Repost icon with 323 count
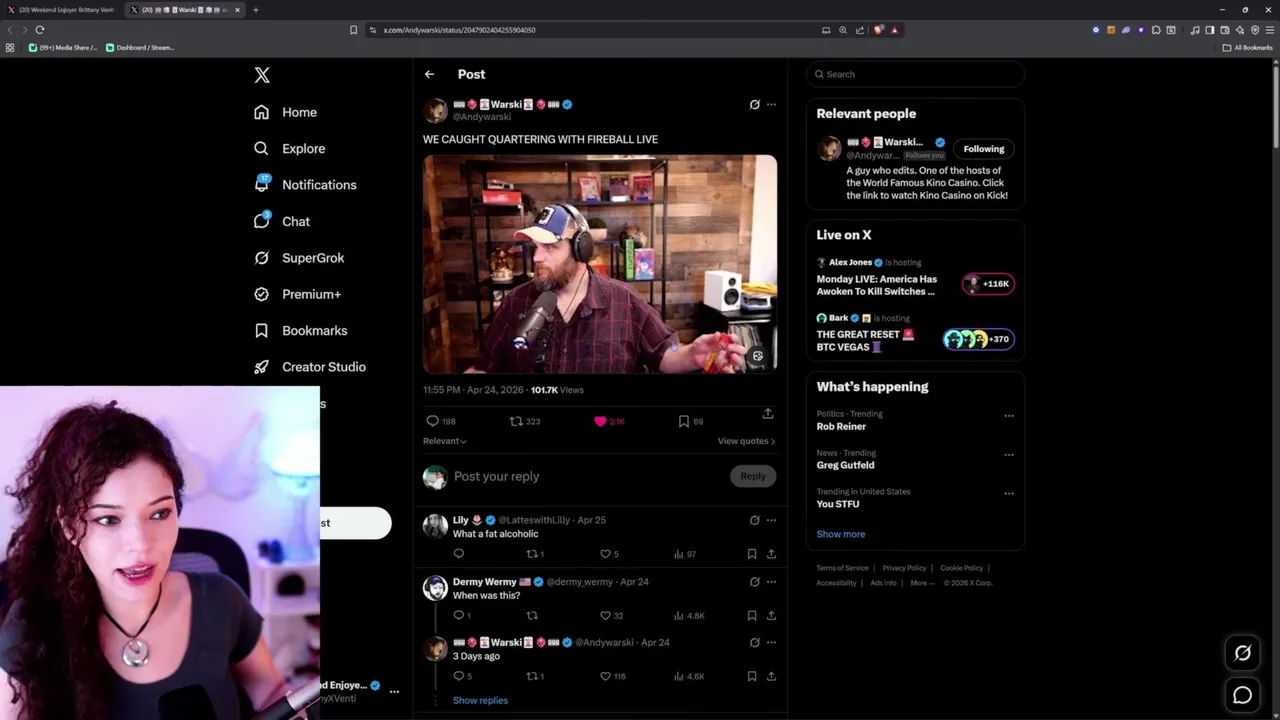This screenshot has height=720, width=1280. 516,421
